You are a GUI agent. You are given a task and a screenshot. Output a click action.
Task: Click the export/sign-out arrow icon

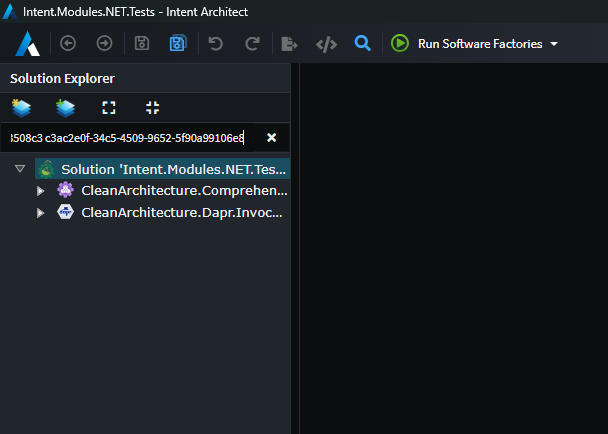tap(290, 44)
